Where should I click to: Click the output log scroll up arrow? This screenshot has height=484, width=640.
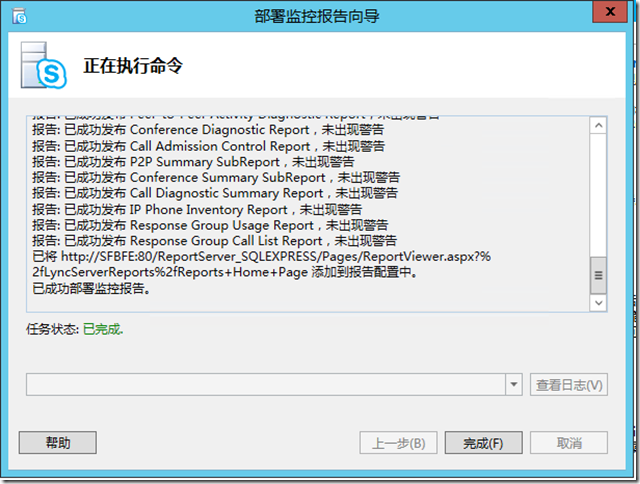click(x=598, y=125)
